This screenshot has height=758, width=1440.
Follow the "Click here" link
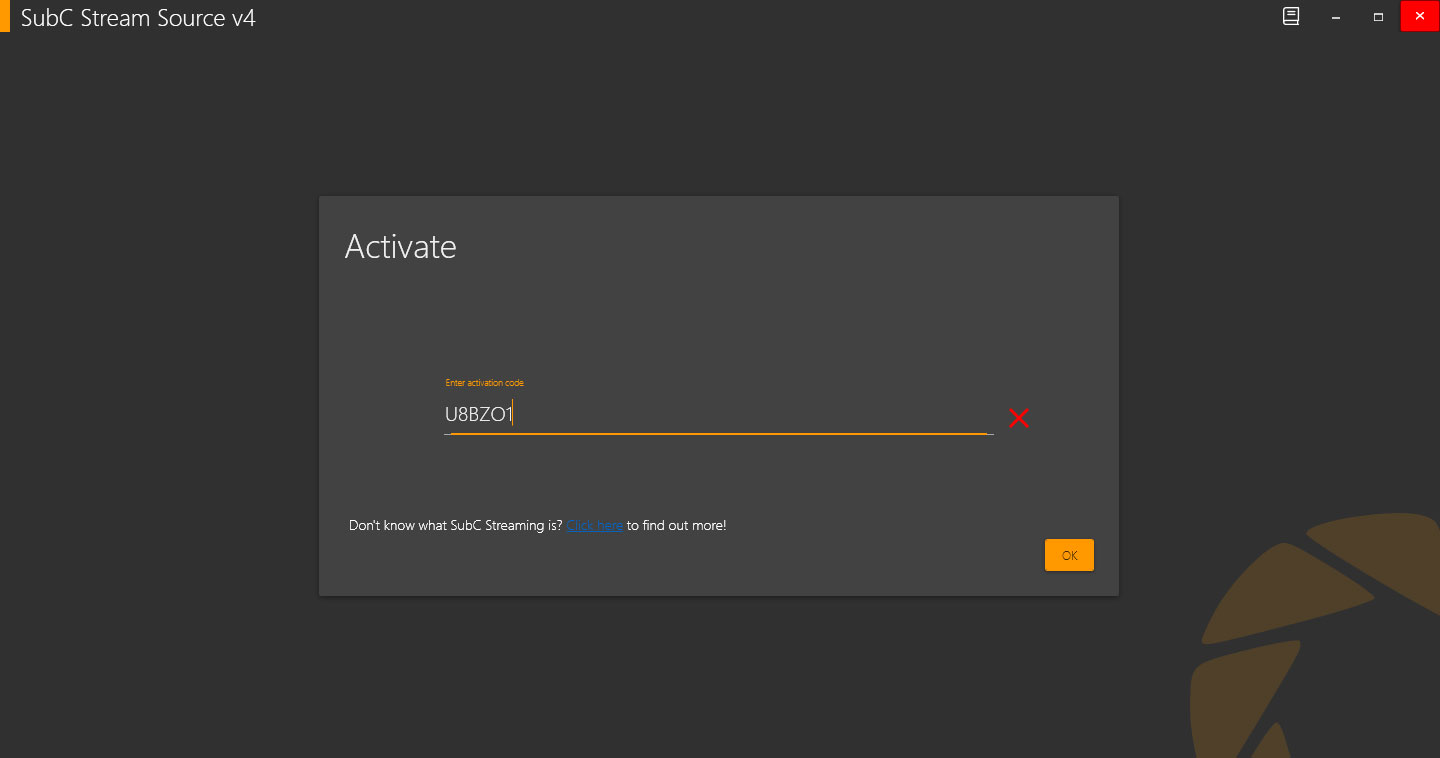[x=595, y=525]
